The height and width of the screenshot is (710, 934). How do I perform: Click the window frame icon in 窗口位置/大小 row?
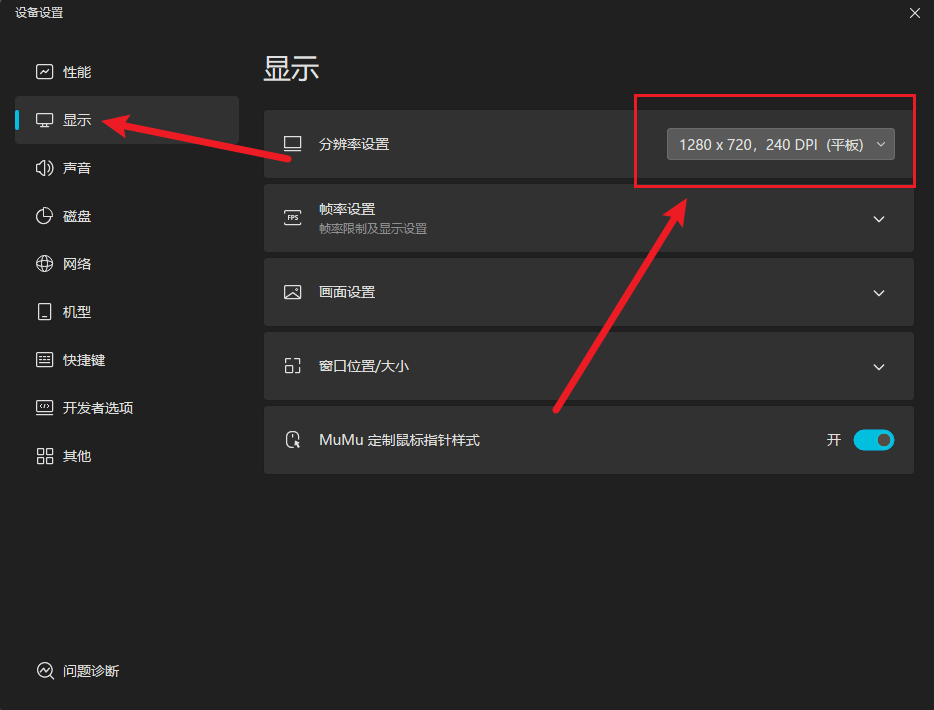(x=292, y=366)
